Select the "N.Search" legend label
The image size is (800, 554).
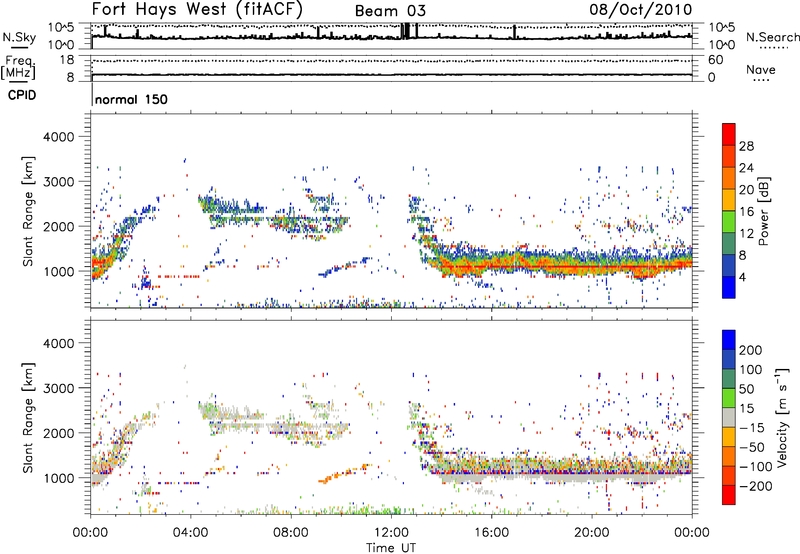tap(772, 37)
